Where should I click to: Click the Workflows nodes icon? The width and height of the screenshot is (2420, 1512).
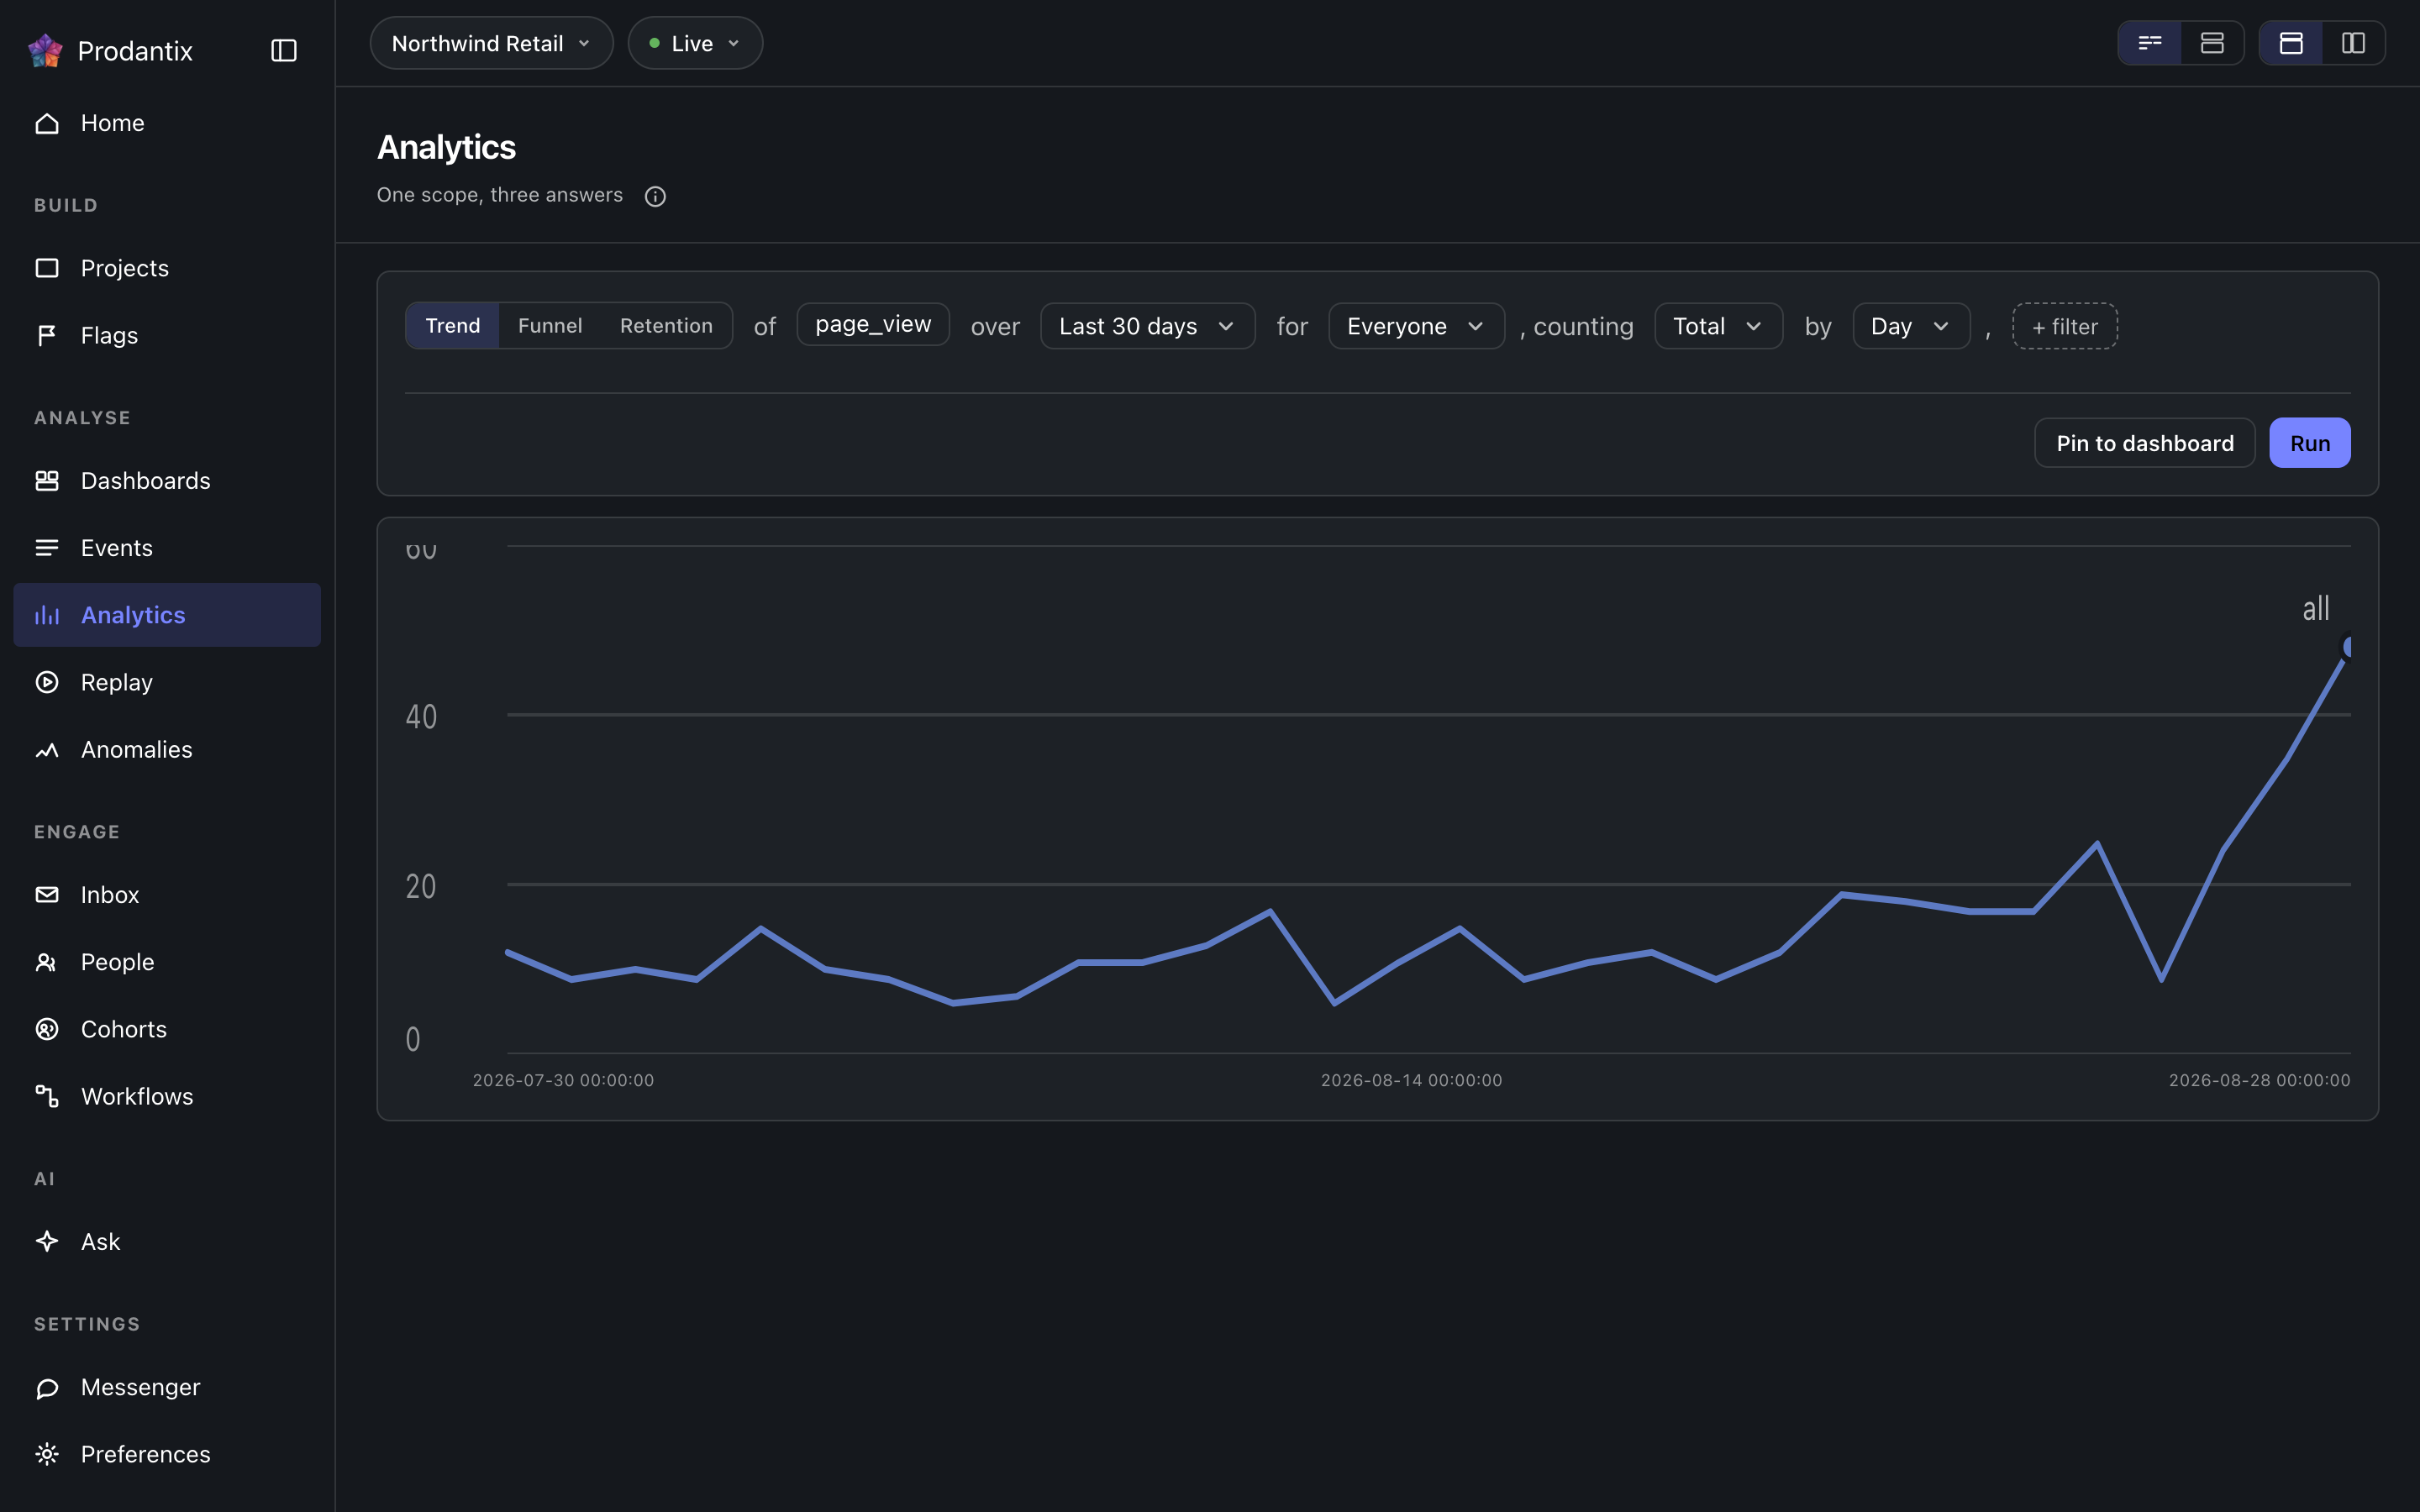pos(47,1096)
